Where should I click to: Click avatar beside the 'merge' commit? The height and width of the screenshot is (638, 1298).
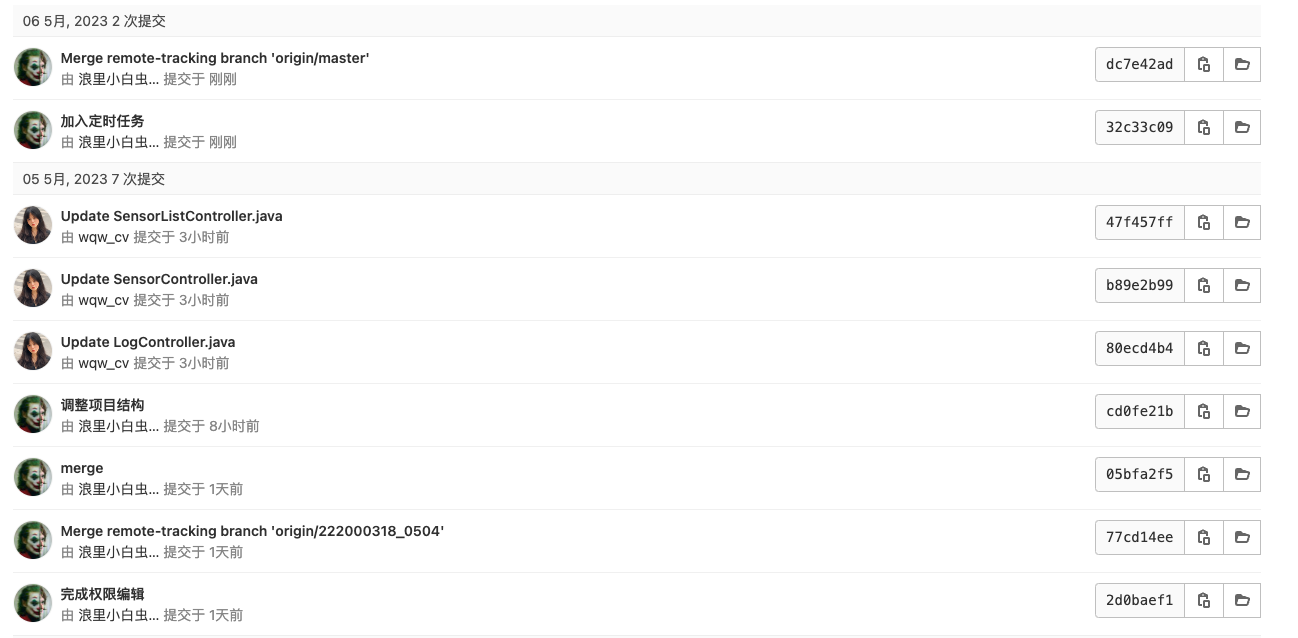[x=33, y=476]
